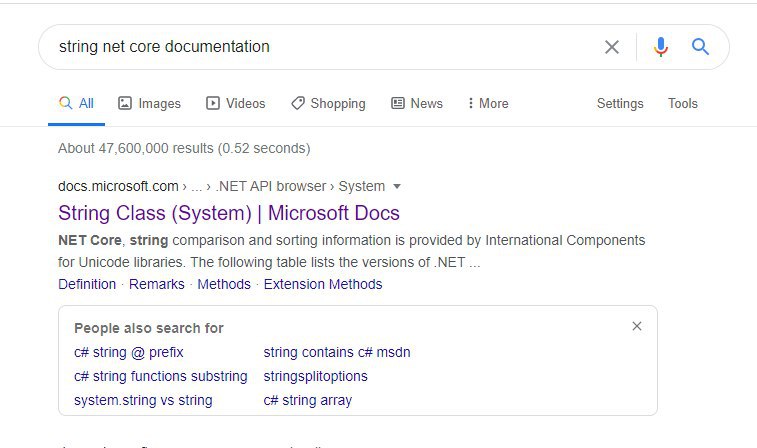The height and width of the screenshot is (448, 757).
Task: Expand the result options arrow next to System
Action: [x=397, y=186]
